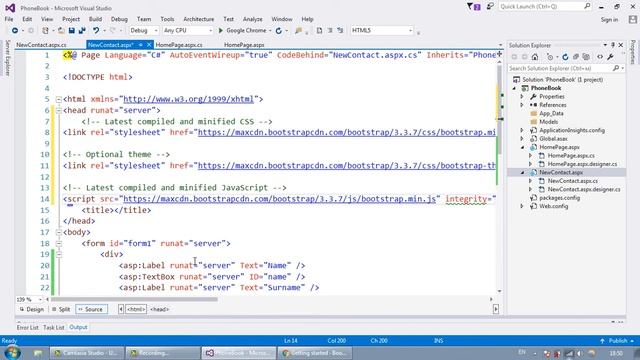The height and width of the screenshot is (360, 640).
Task: Click the html breadcrumb tag button
Action: (136, 309)
